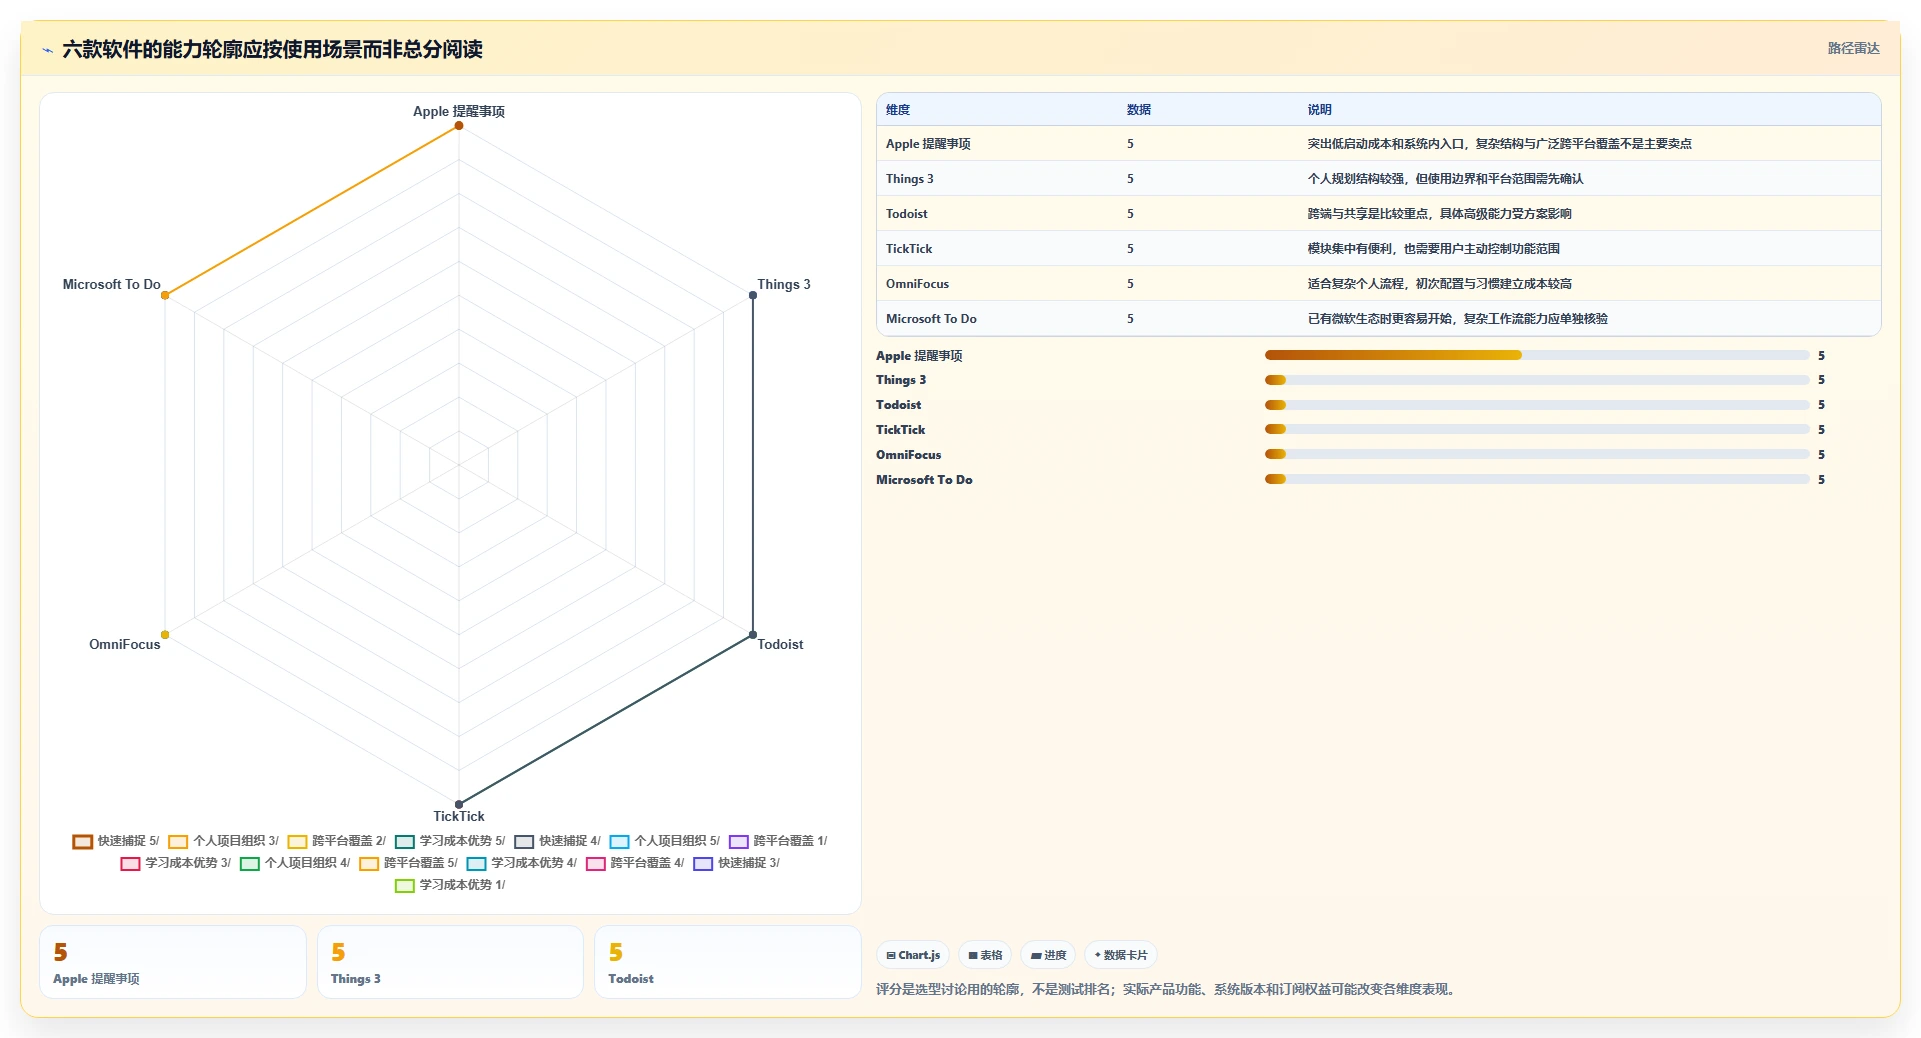This screenshot has width=1921, height=1038.
Task: Select the 表格 chip
Action: tap(985, 955)
